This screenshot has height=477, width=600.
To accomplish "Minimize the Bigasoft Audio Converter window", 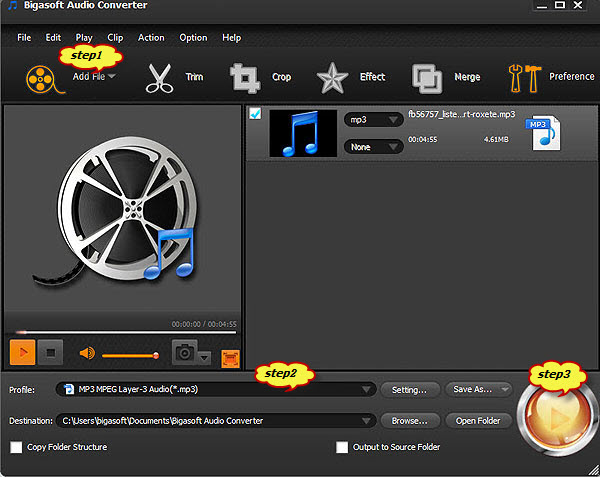I will coord(542,5).
